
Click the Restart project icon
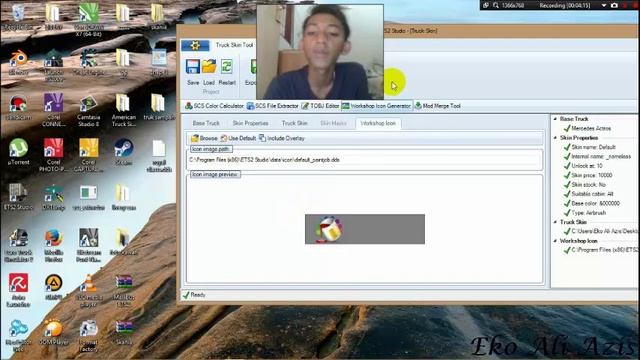(x=227, y=71)
